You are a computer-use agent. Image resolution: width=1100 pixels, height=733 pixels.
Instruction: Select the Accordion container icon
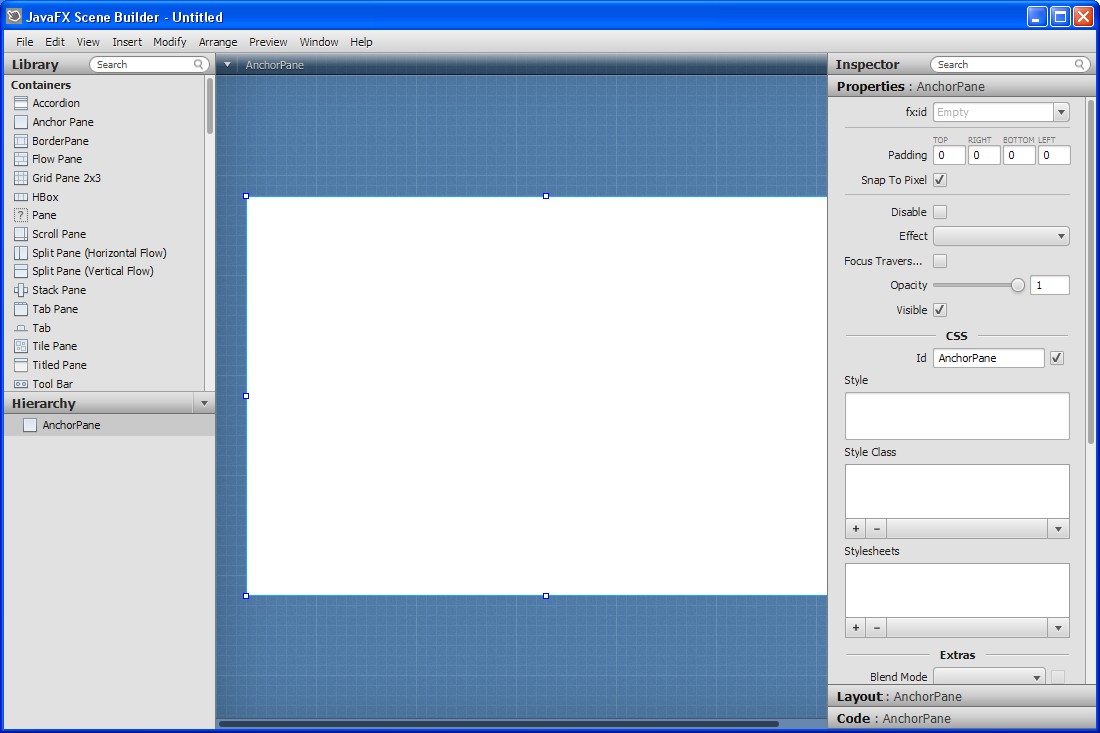tap(21, 103)
